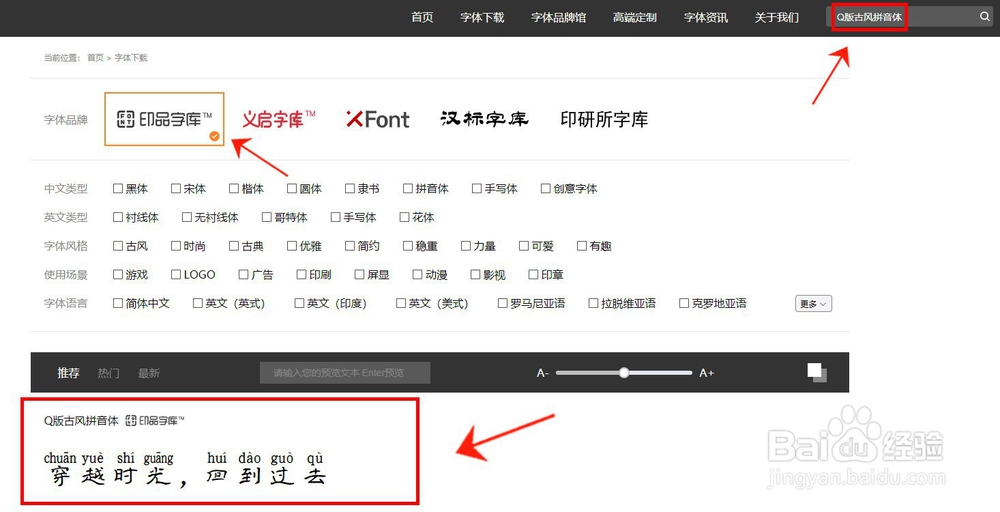Viewport: 1000px width, 512px height.
Task: Check the 英文（美式）language checkbox
Action: point(401,303)
